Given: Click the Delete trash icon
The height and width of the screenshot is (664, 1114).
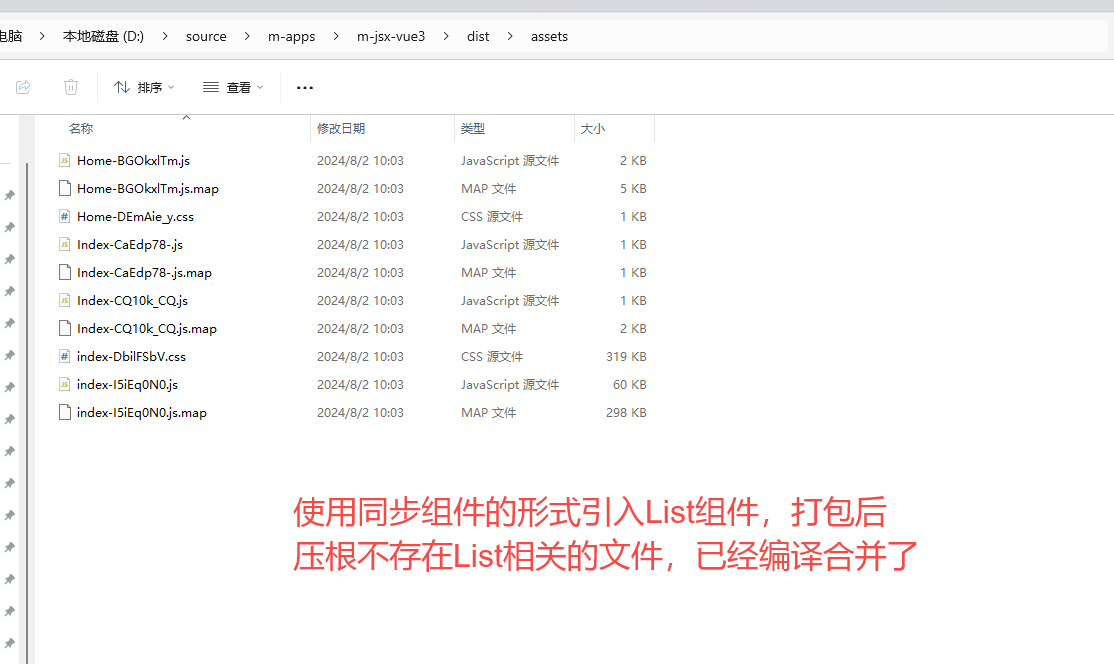Looking at the screenshot, I should [70, 87].
